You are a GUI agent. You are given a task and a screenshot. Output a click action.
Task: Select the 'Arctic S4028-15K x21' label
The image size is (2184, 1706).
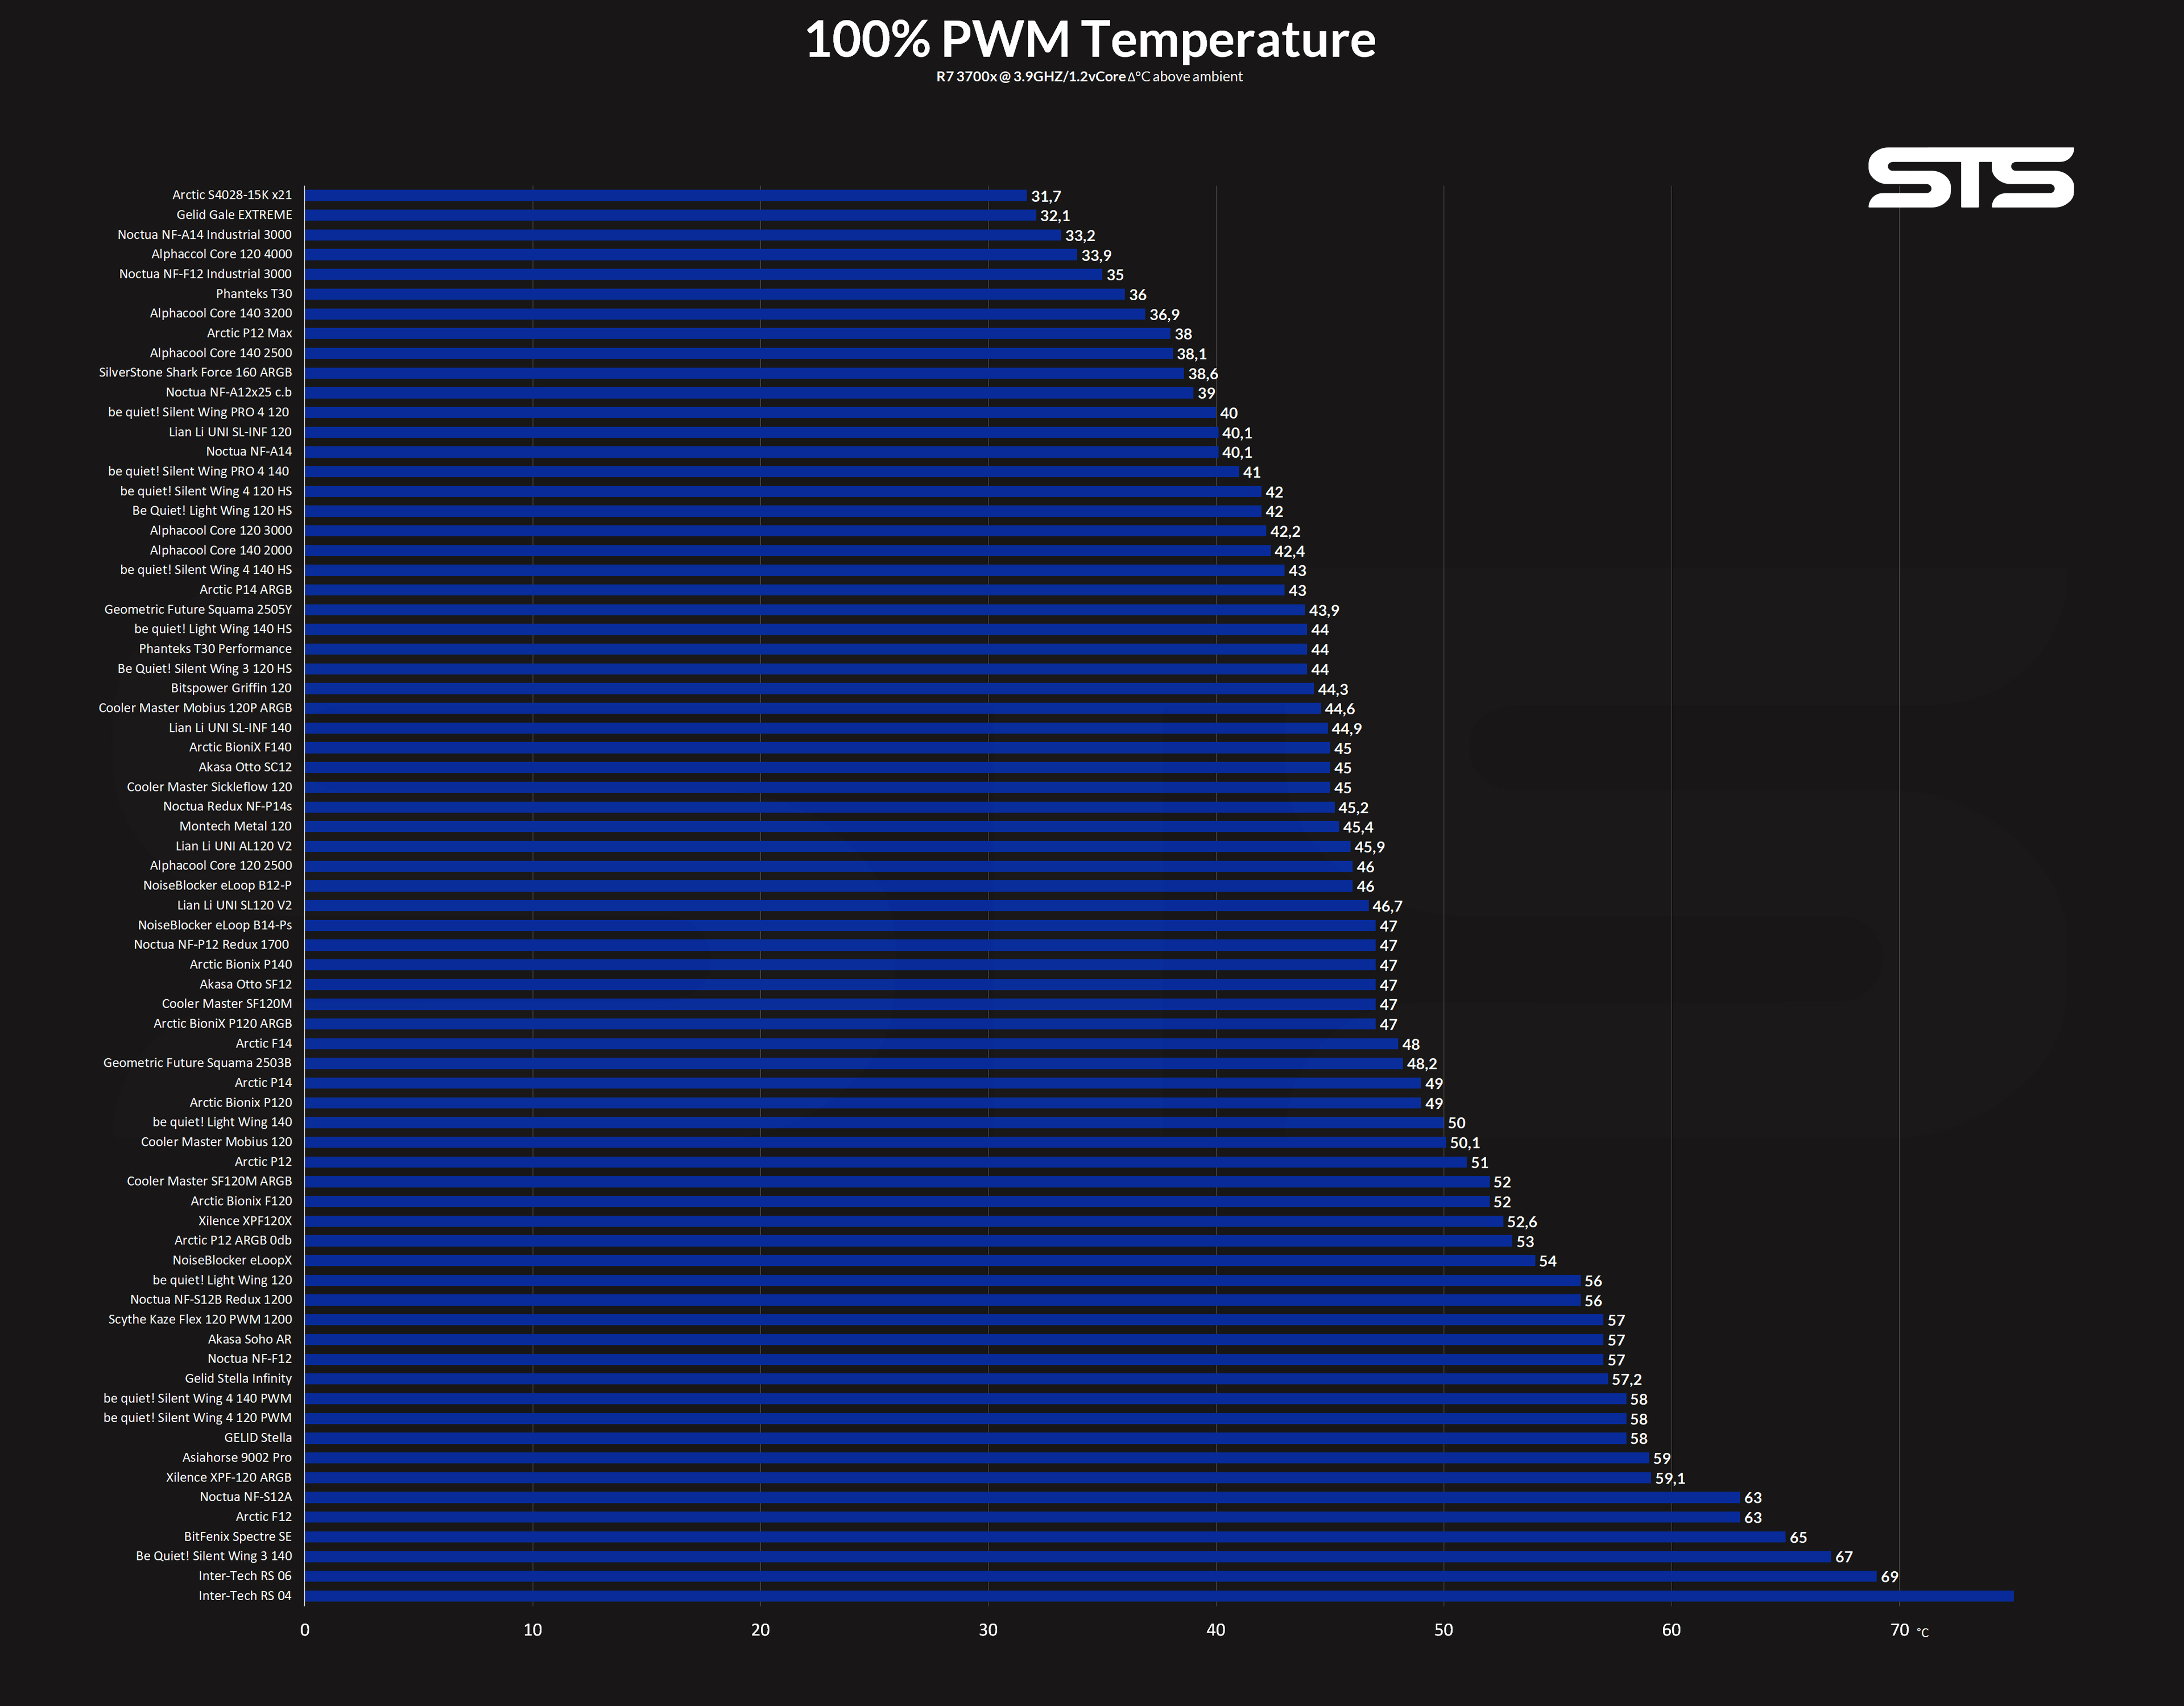click(232, 195)
